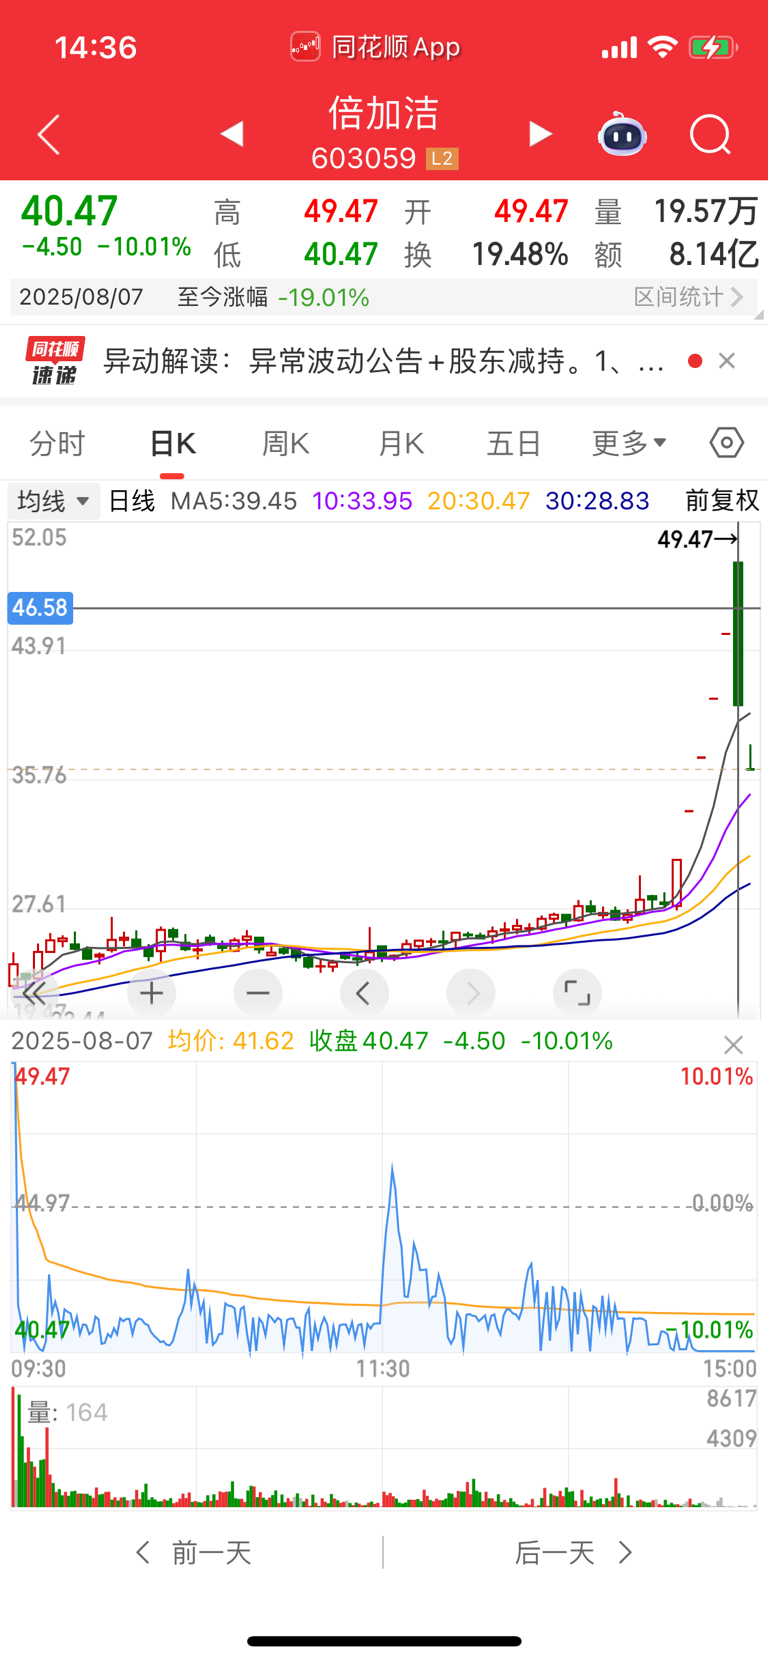Switch to previous stock with left triangle
The width and height of the screenshot is (768, 1663).
(232, 134)
